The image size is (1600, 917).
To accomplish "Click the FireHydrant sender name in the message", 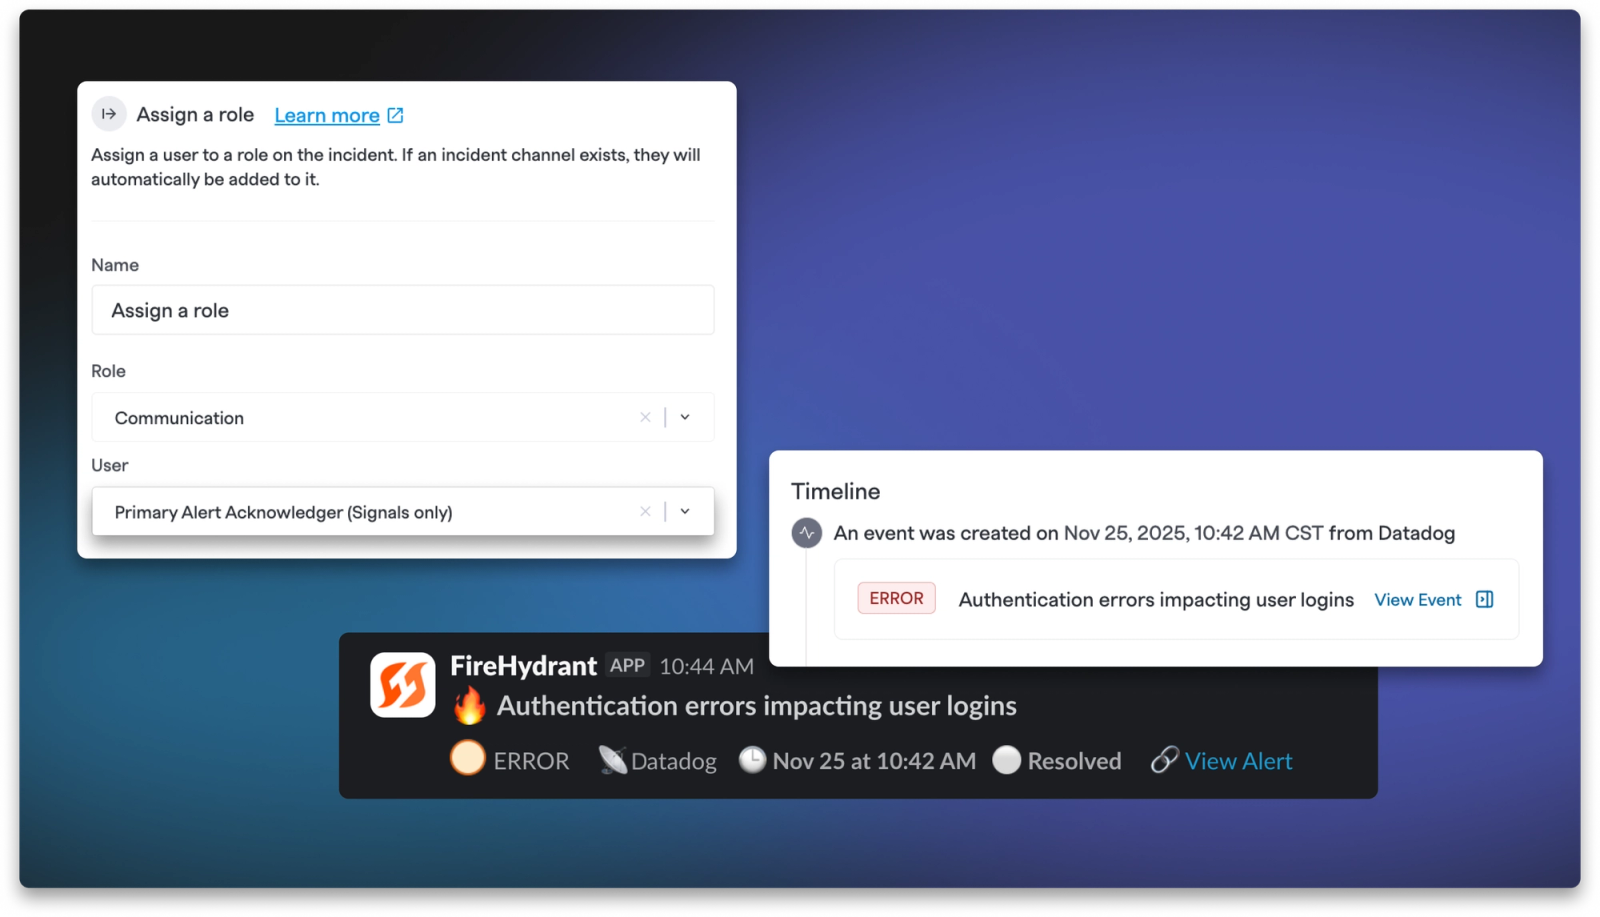I will (x=523, y=666).
